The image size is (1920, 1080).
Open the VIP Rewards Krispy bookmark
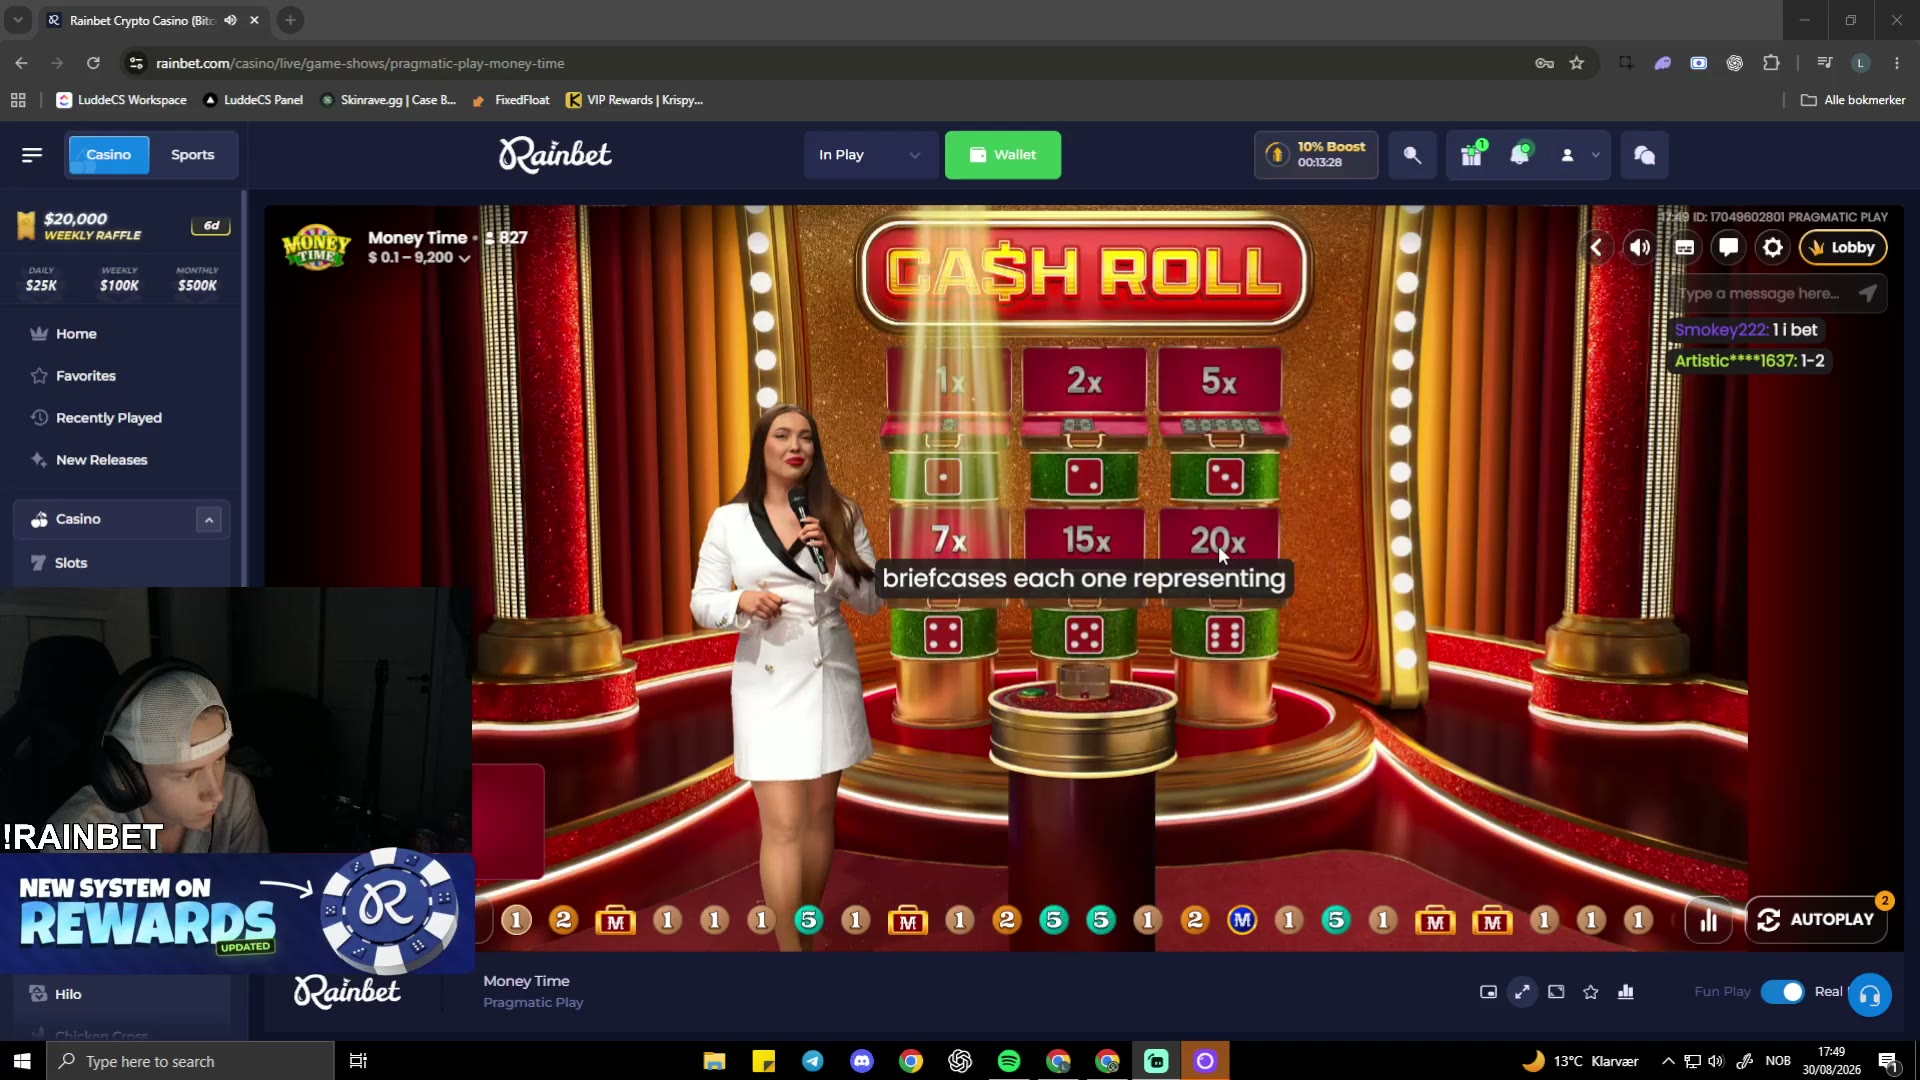coord(635,100)
